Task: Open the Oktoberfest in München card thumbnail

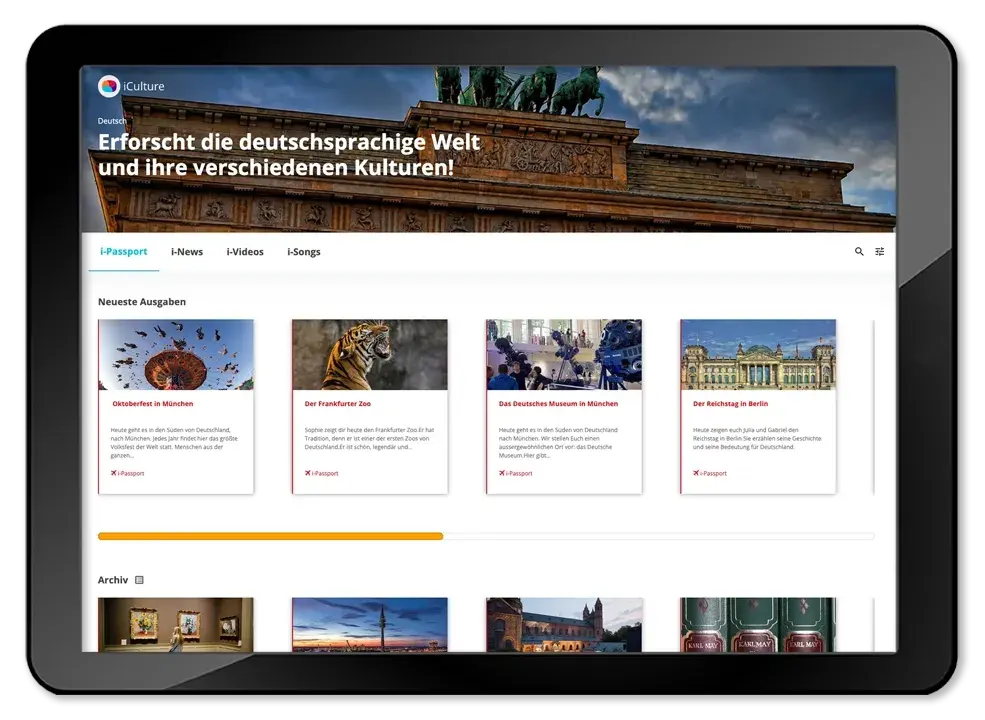Action: coord(175,354)
